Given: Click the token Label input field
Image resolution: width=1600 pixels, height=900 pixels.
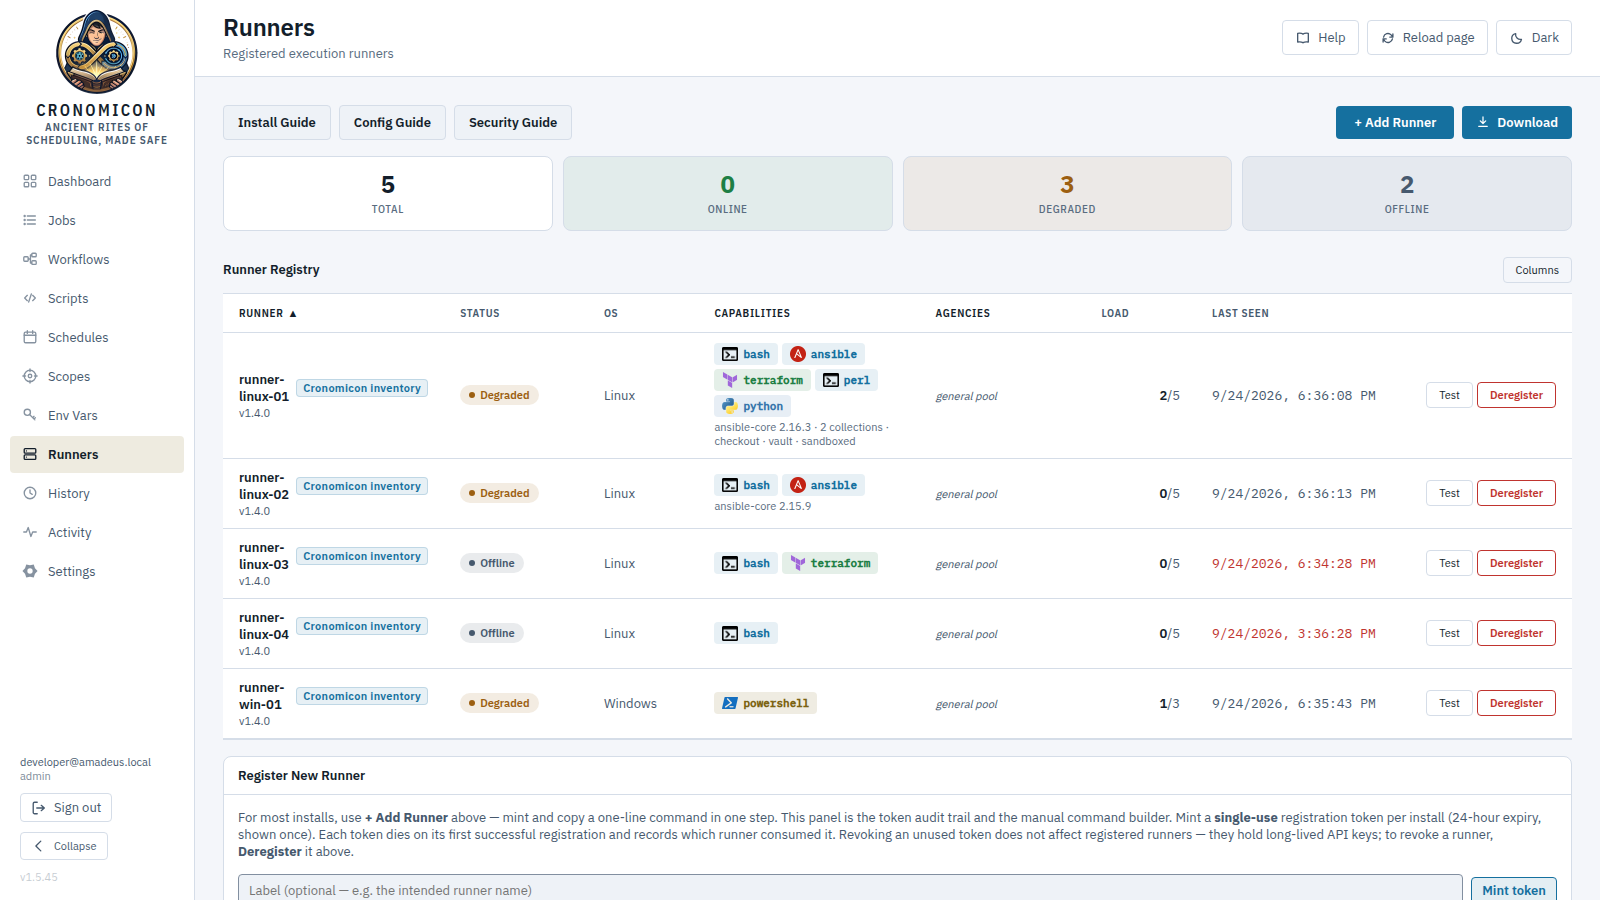Looking at the screenshot, I should [850, 889].
